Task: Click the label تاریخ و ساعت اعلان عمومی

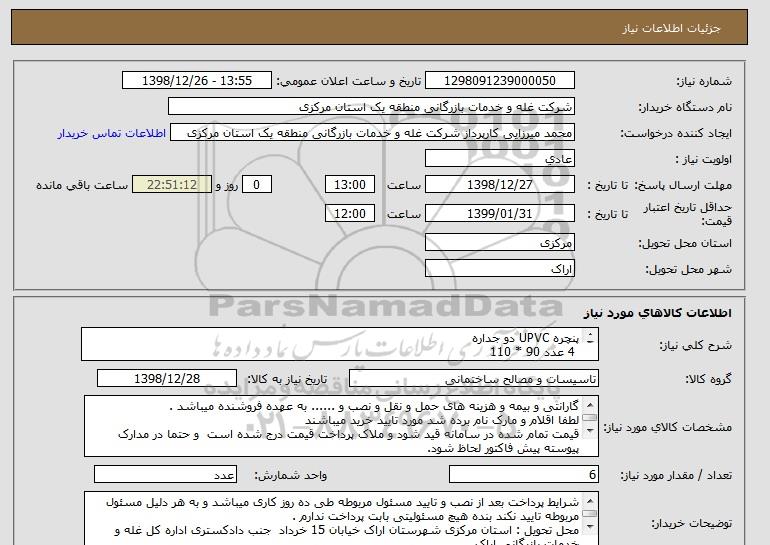Action: click(x=349, y=81)
